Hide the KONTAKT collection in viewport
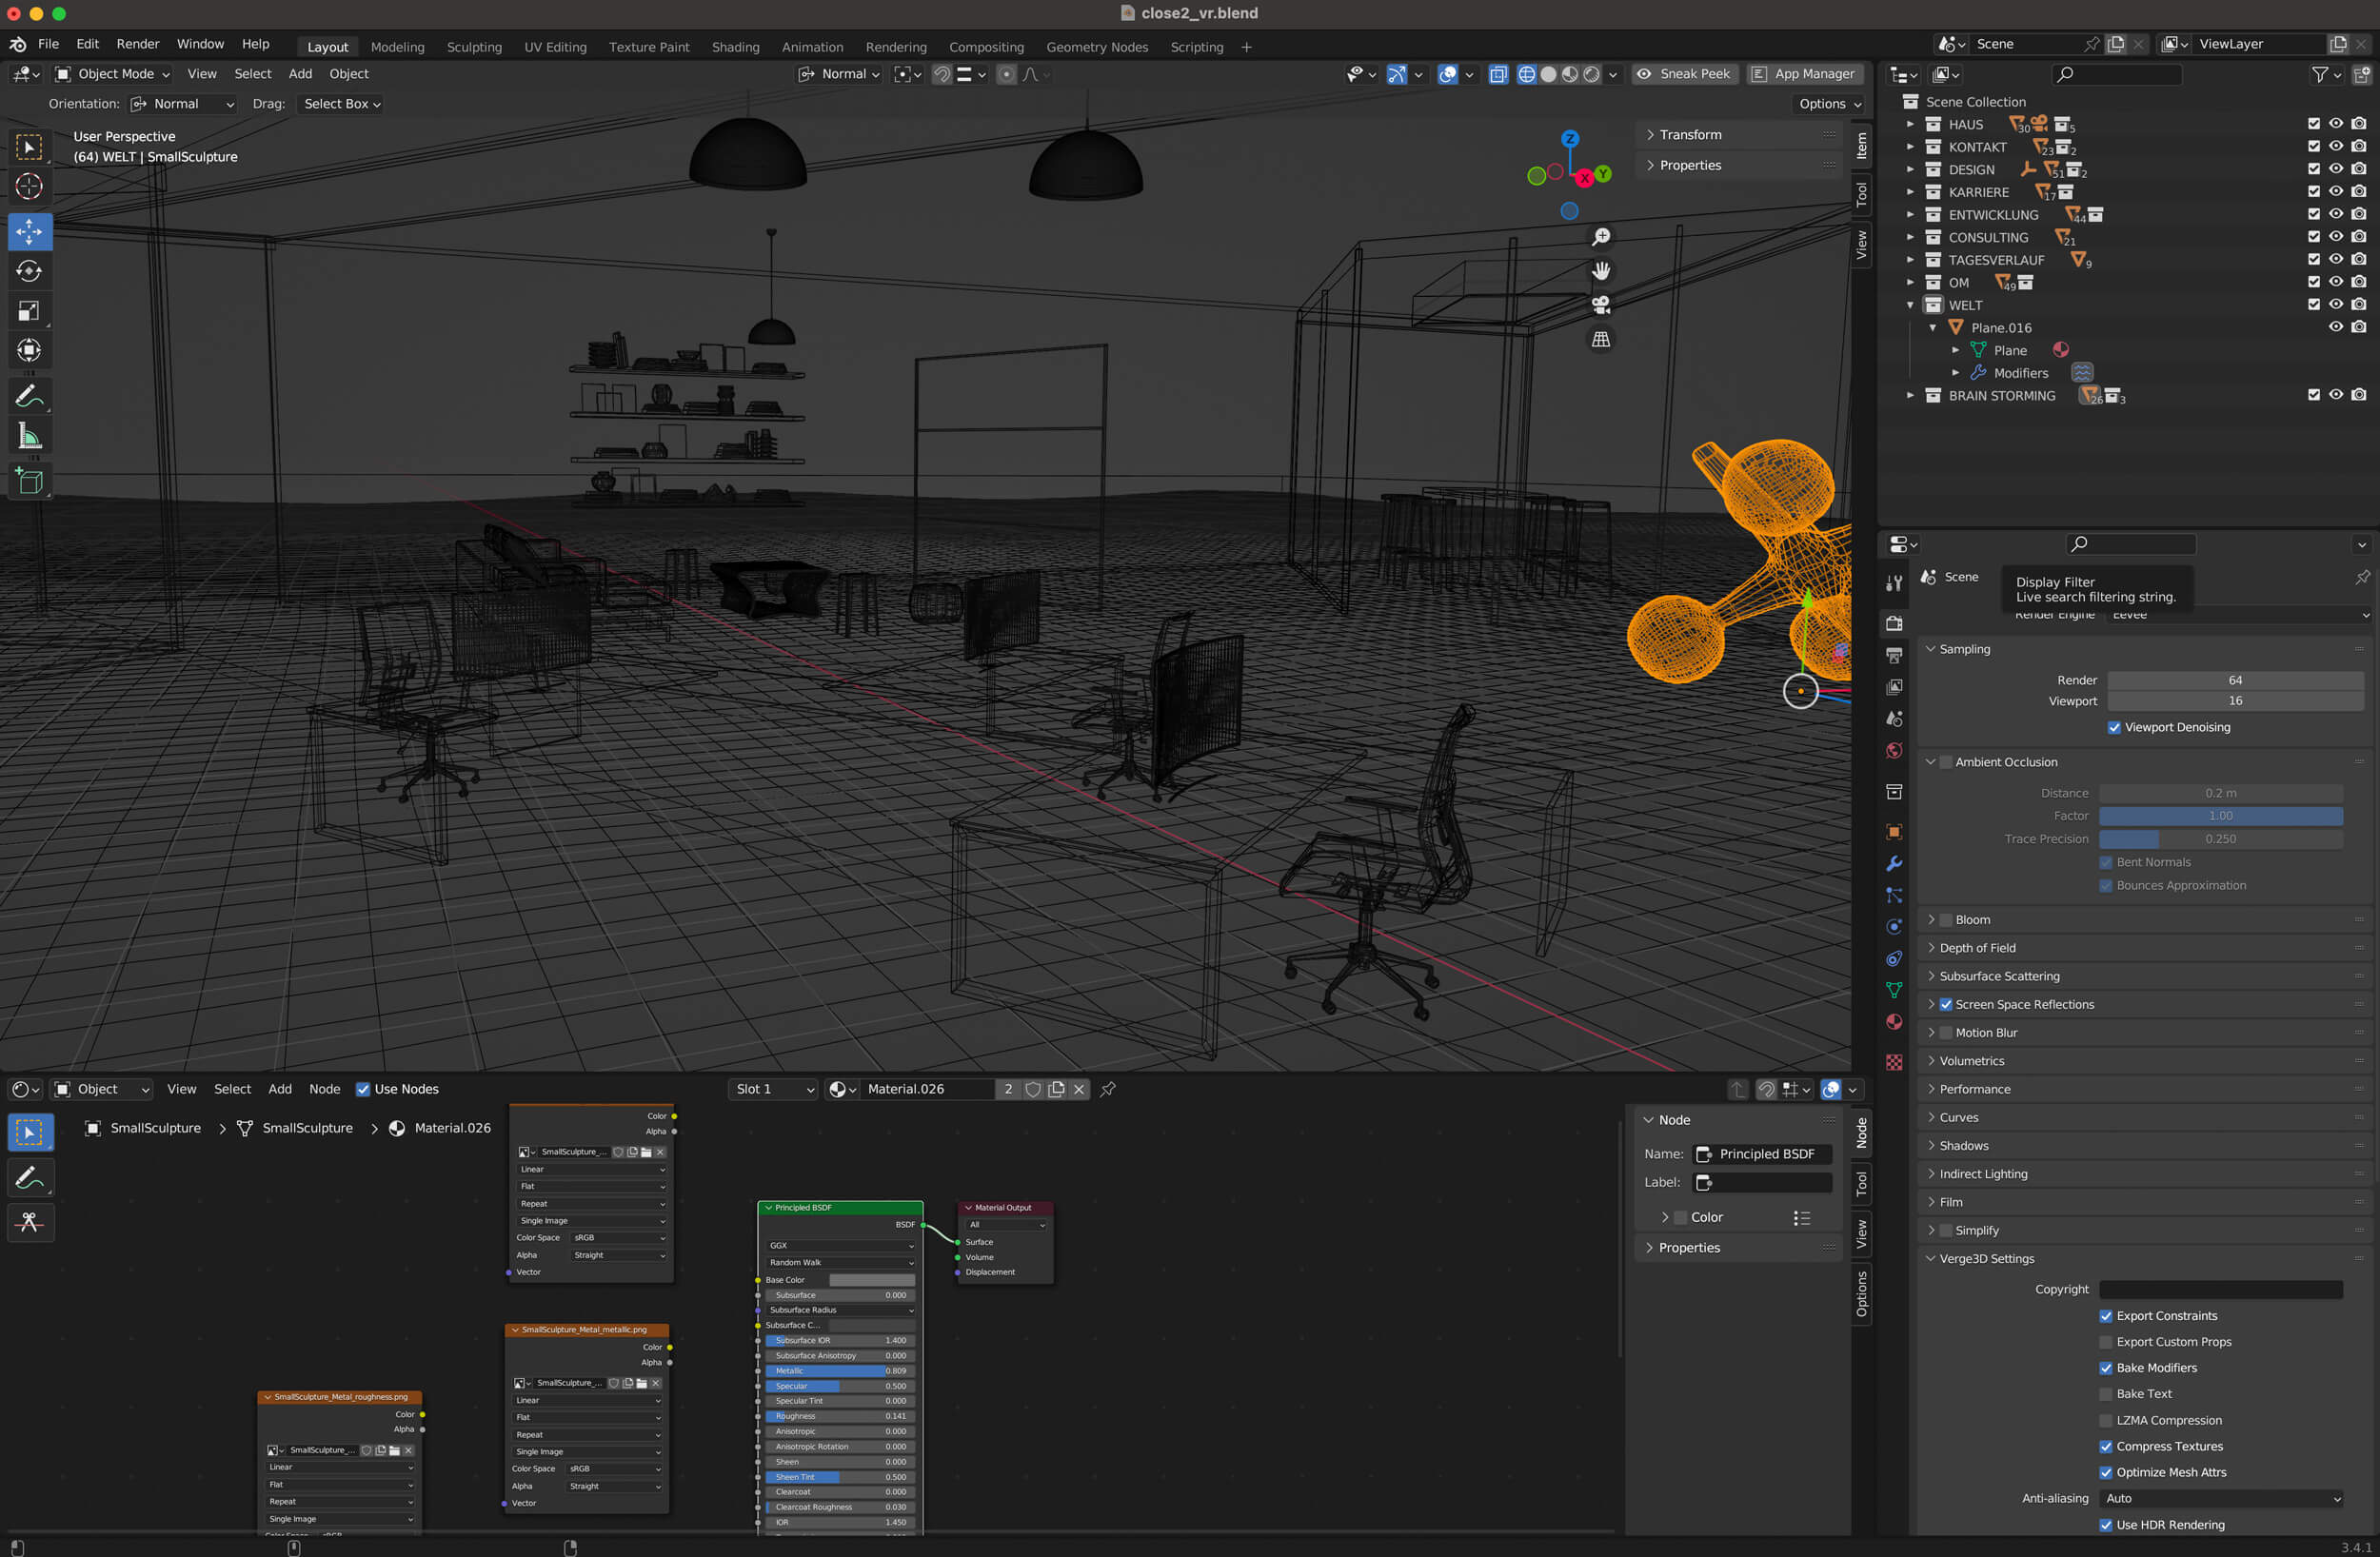The image size is (2380, 1557). (x=2336, y=147)
